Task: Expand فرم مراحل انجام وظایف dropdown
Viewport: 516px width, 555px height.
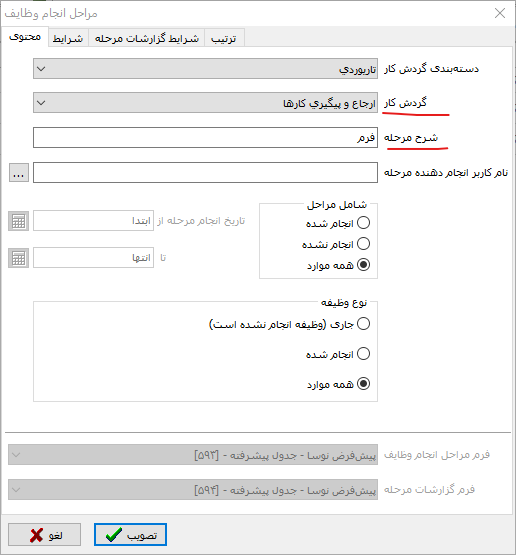Action: click(x=16, y=455)
